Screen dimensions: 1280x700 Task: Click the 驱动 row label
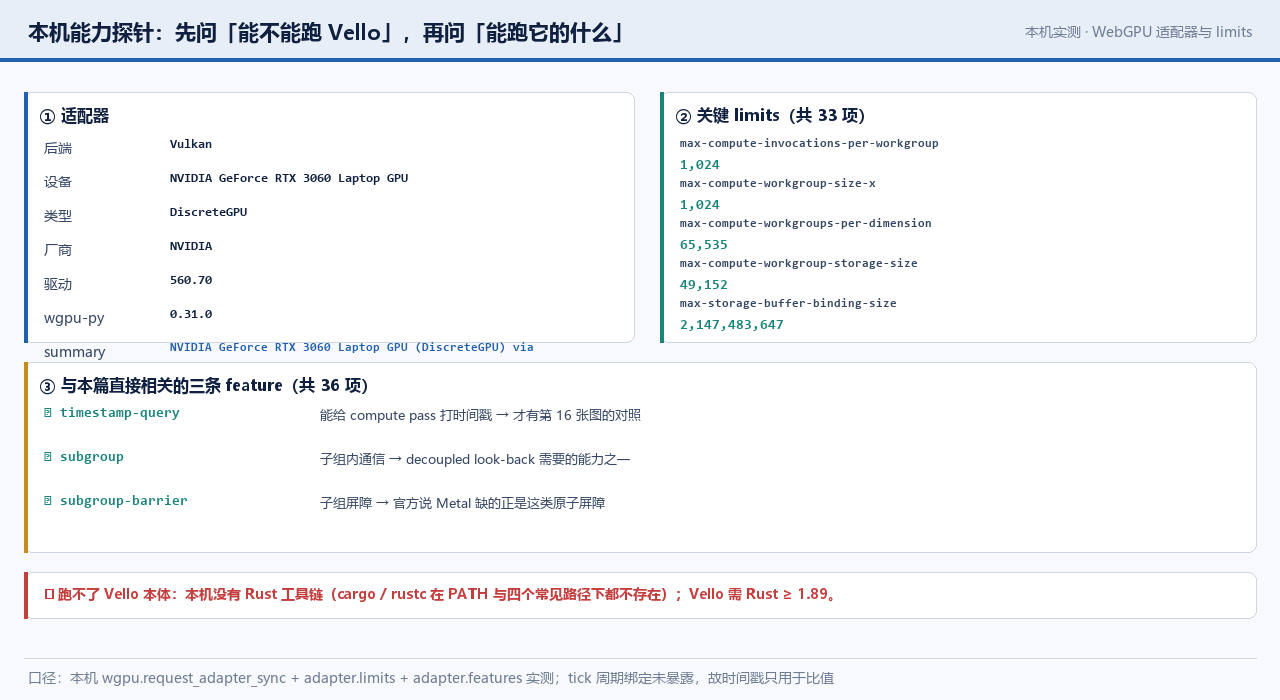click(58, 284)
